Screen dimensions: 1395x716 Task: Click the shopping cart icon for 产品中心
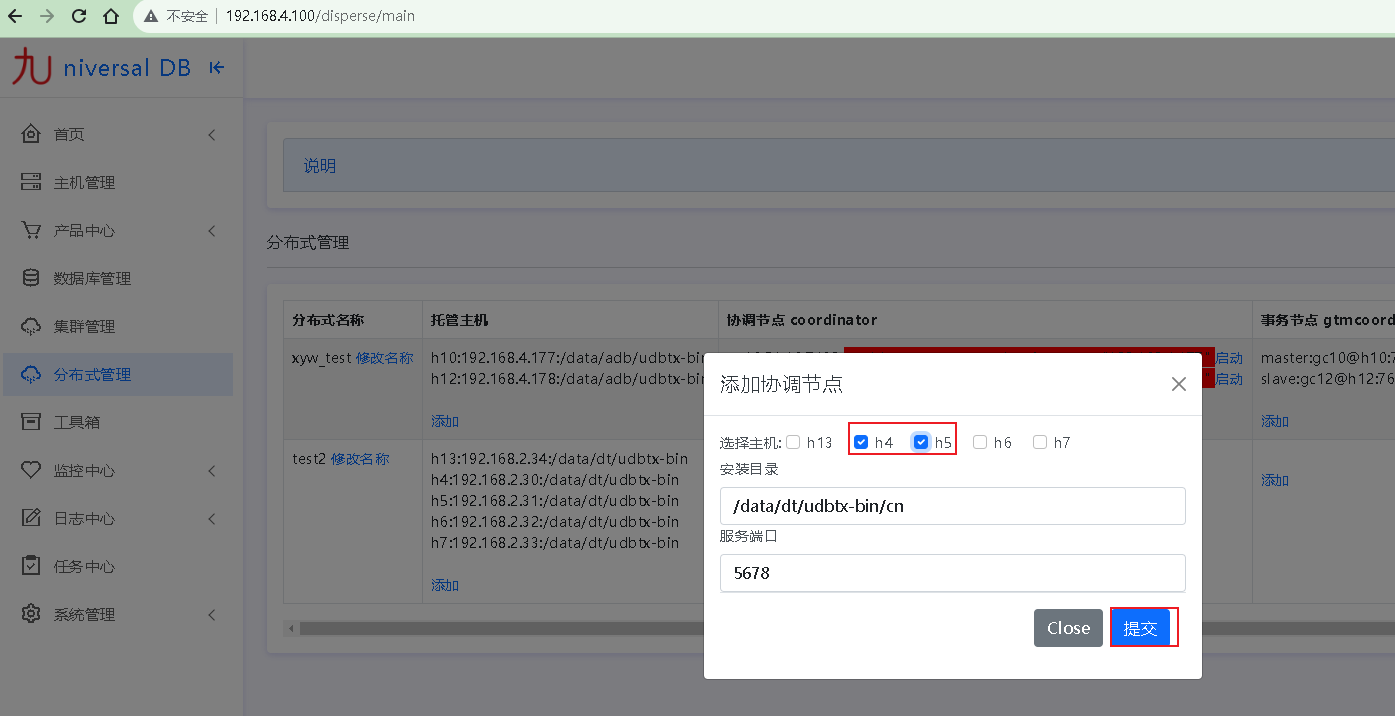click(x=31, y=230)
